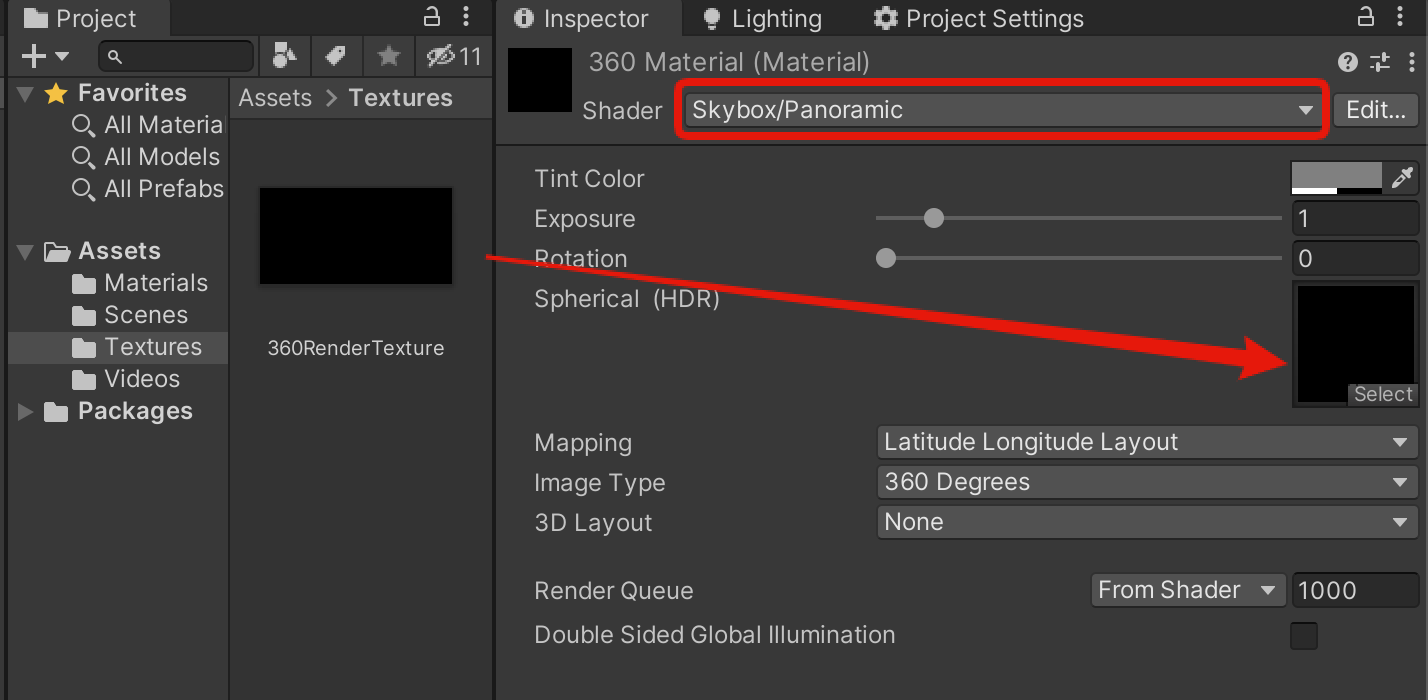
Task: Toggle the Project panel lock
Action: pos(432,17)
